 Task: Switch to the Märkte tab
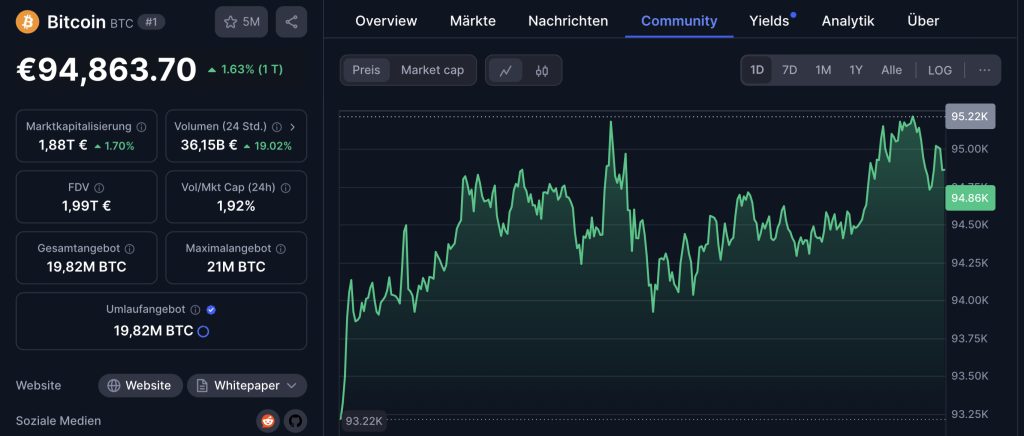tap(473, 21)
